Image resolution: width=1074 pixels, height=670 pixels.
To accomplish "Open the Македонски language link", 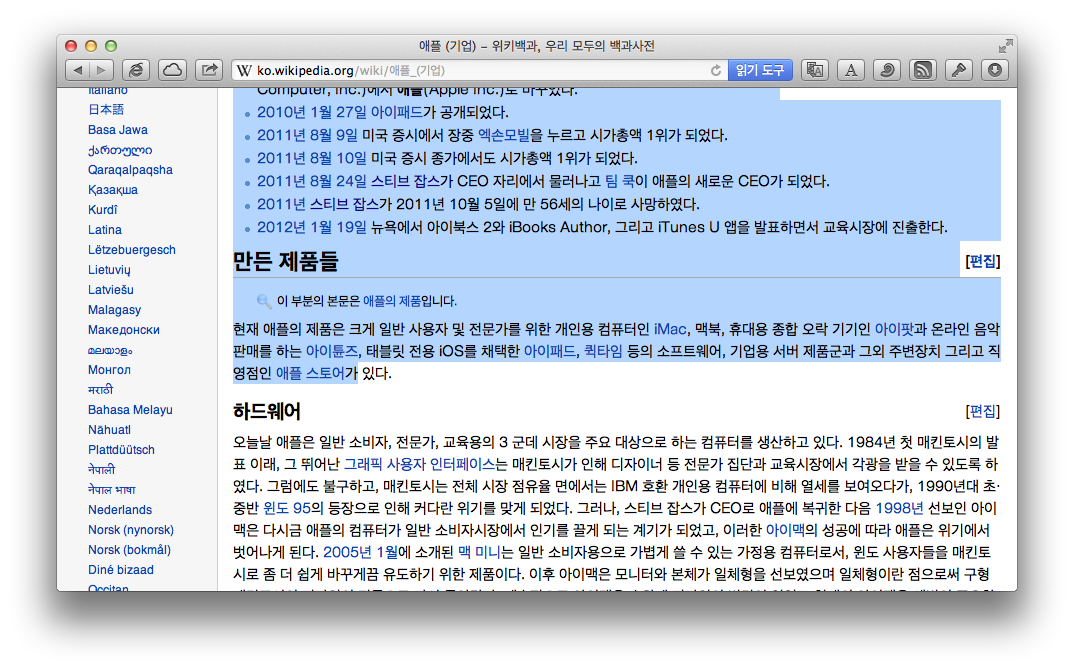I will [123, 330].
